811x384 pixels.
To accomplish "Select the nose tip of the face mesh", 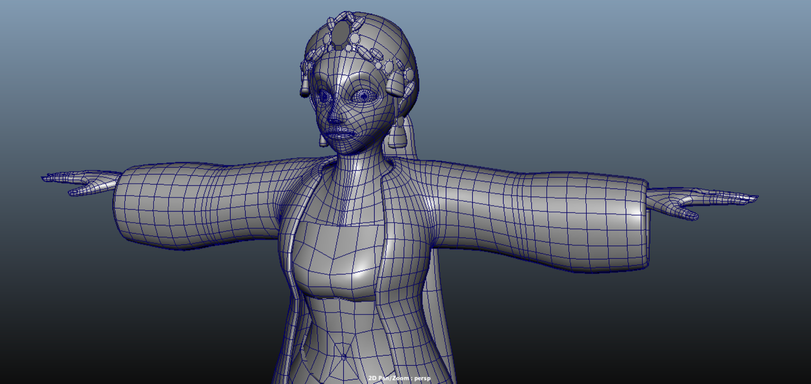I will [x=334, y=120].
